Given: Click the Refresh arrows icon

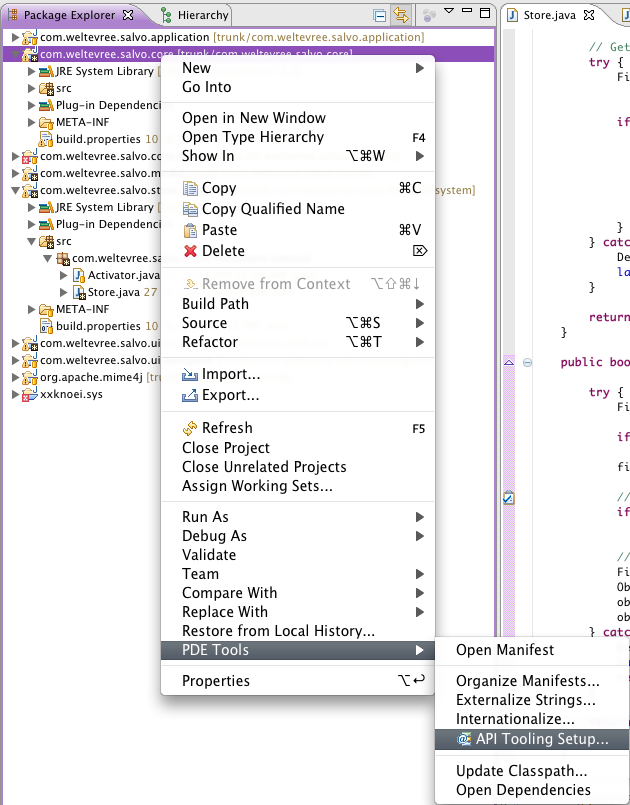Looking at the screenshot, I should tap(190, 428).
